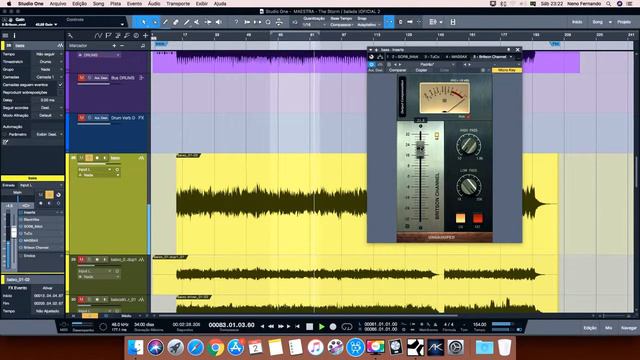Select the Split tool
The image size is (640, 360).
[x=165, y=22]
